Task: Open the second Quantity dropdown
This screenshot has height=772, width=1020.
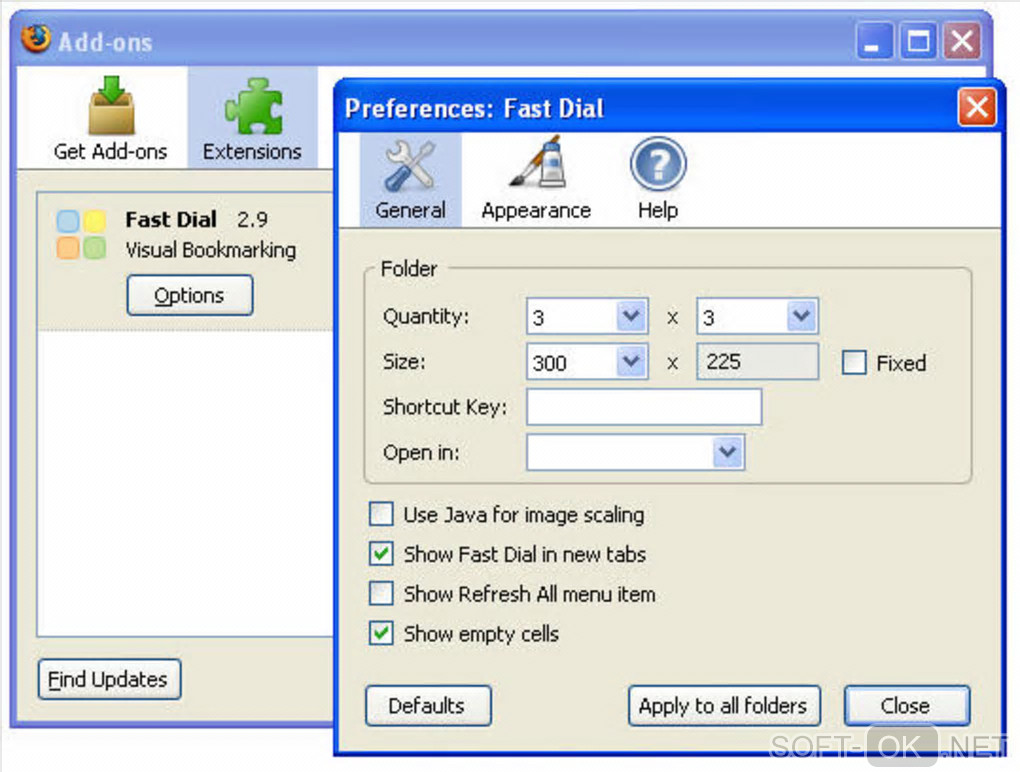Action: [801, 317]
